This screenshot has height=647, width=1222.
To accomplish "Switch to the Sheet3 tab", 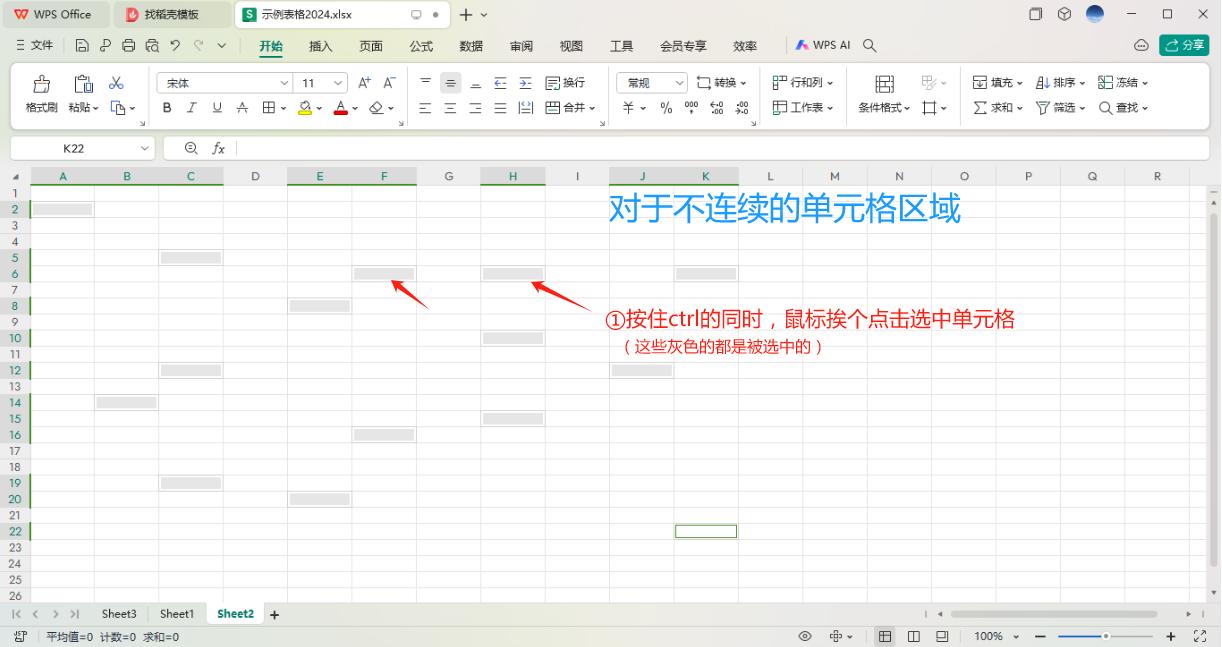I will 119,614.
